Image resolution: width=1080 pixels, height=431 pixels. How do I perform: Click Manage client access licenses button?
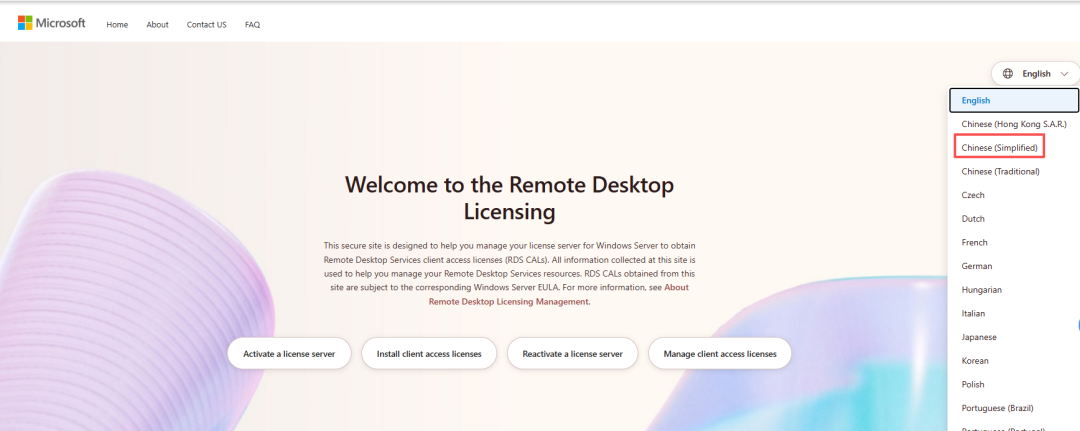tap(720, 354)
